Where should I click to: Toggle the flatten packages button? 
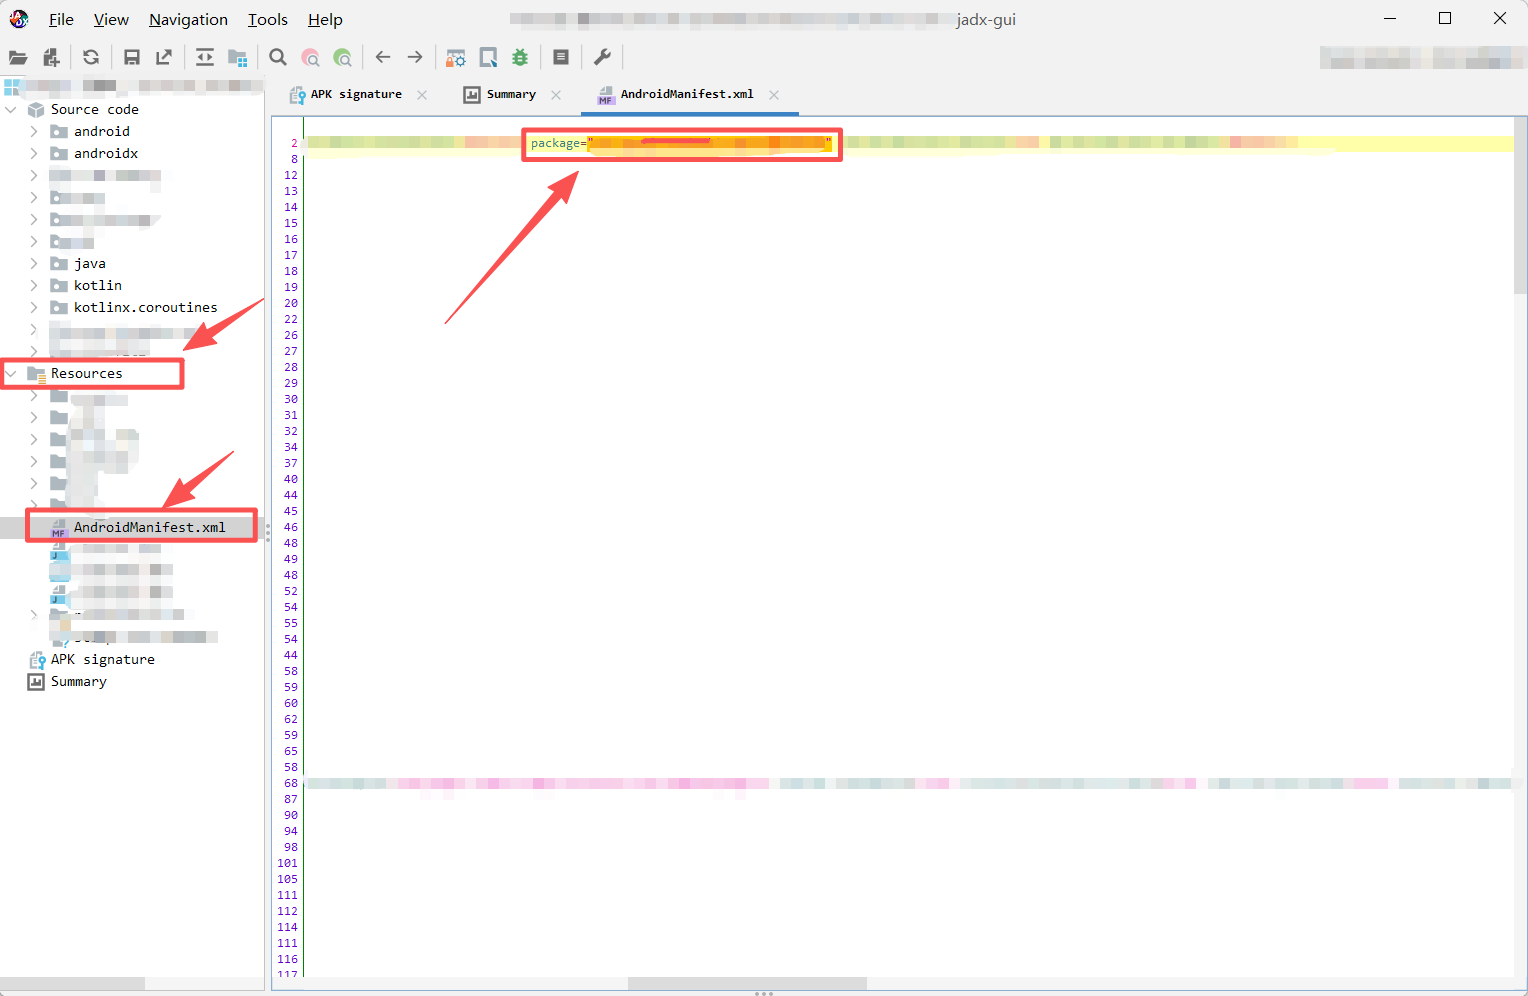point(237,58)
